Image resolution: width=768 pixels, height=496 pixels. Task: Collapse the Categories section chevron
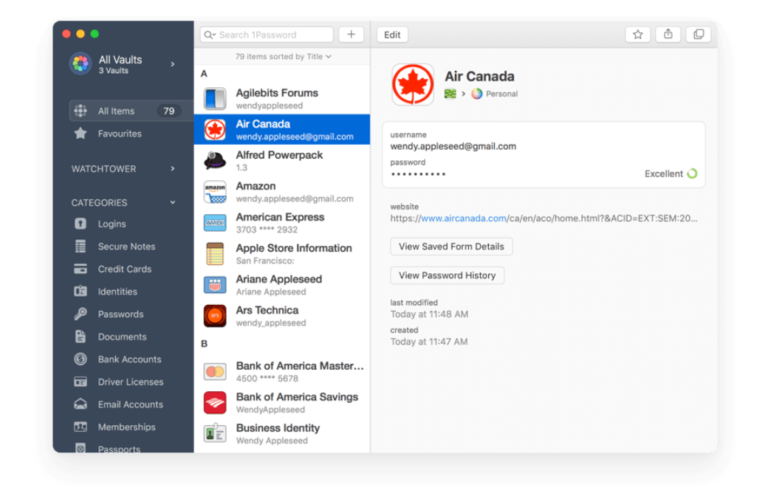pyautogui.click(x=172, y=202)
